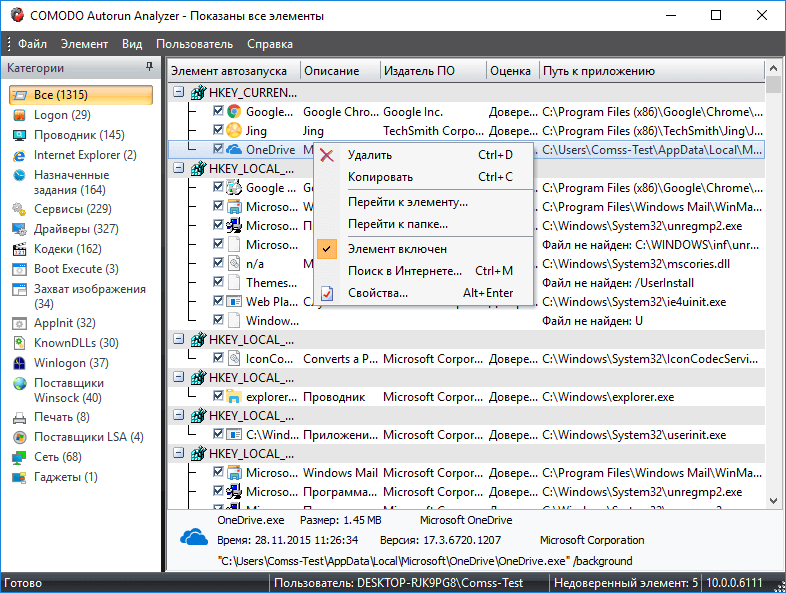Choose Копировать in context menu
This screenshot has width=786, height=593.
pyautogui.click(x=423, y=177)
